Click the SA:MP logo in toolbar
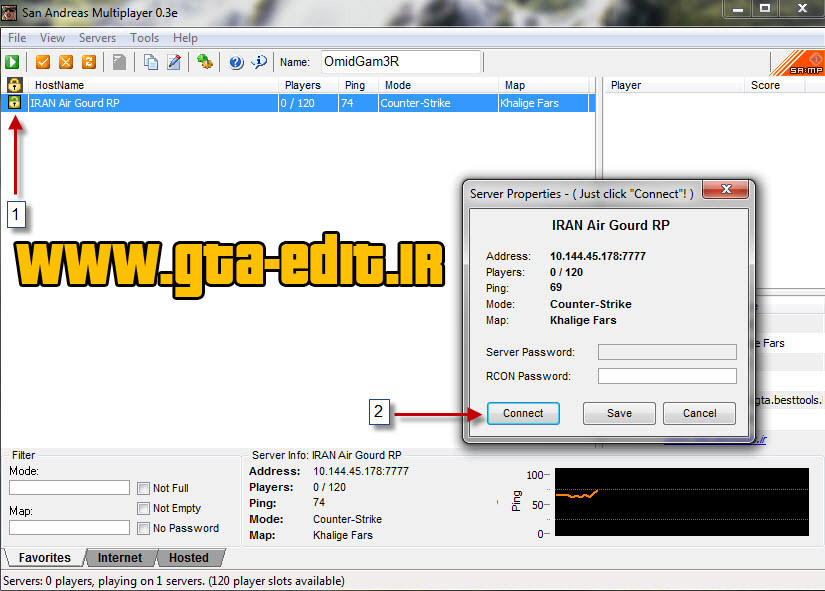 point(797,63)
